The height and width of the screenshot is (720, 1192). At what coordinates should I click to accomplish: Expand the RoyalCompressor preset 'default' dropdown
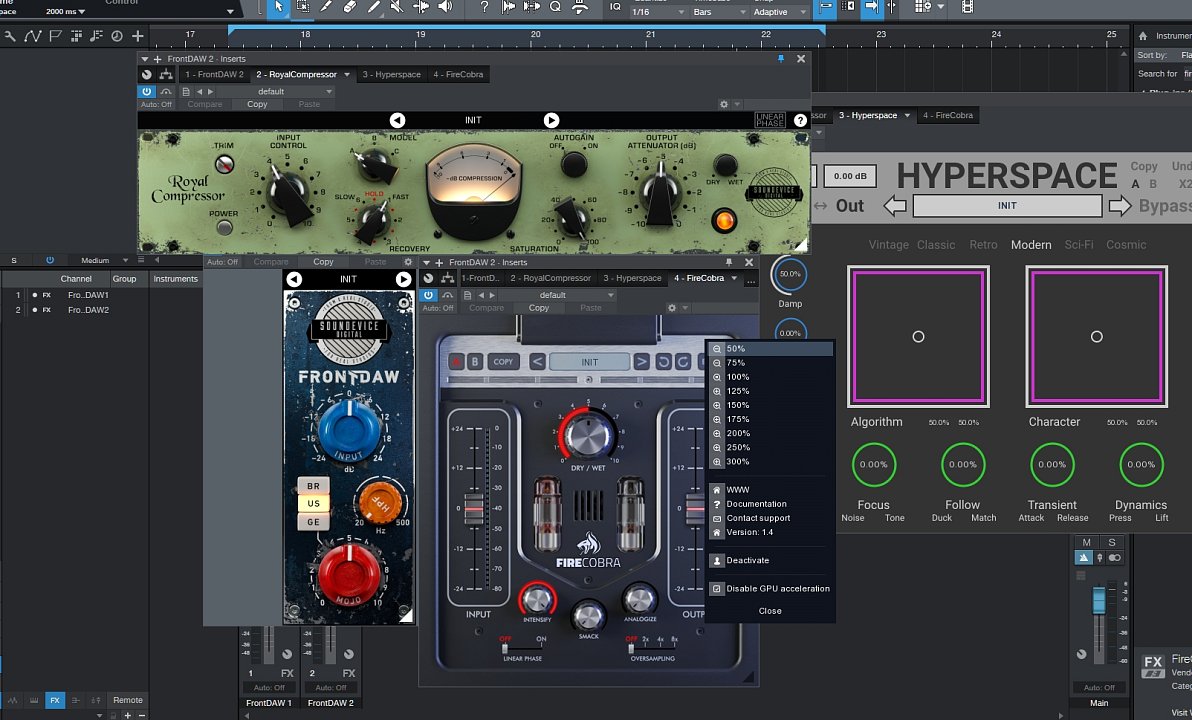278,91
